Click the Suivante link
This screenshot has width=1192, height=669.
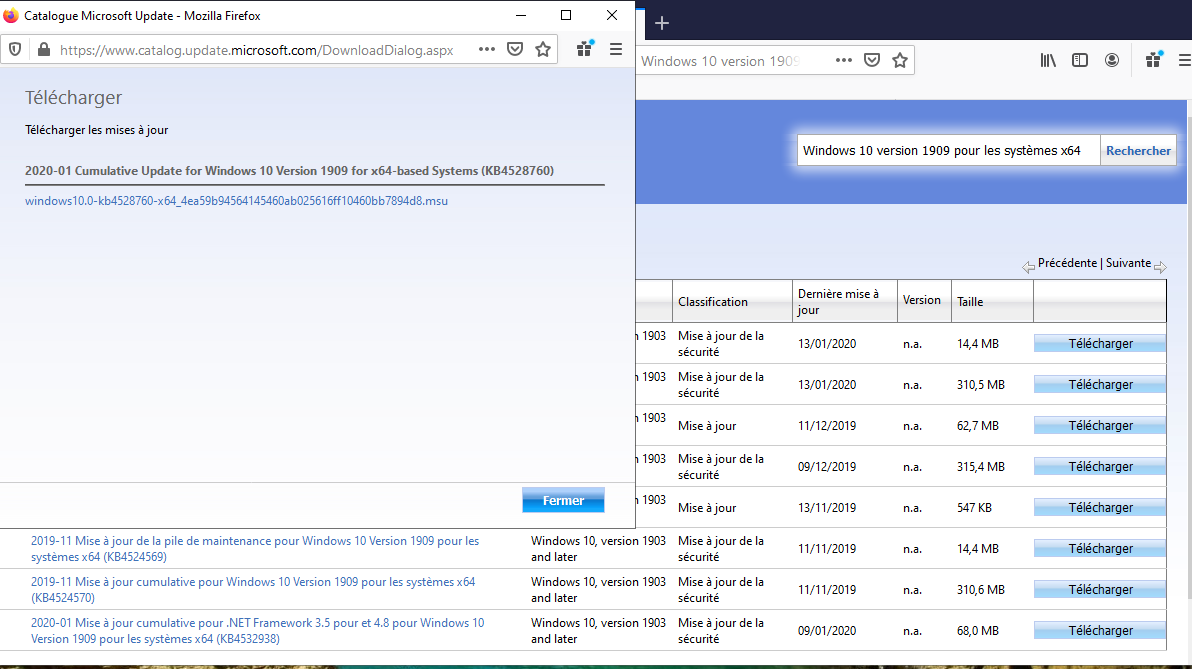[x=1128, y=263]
